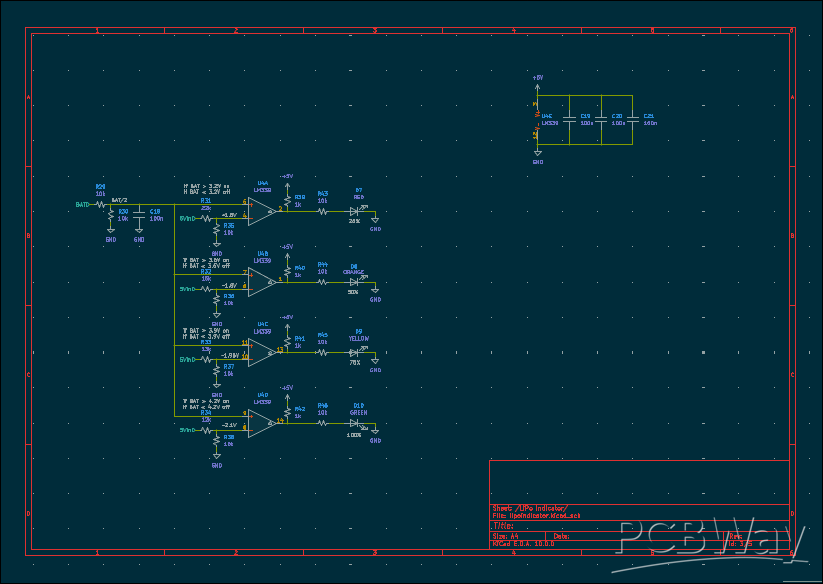Select the D9 YELLOW LED symbol

click(x=354, y=352)
